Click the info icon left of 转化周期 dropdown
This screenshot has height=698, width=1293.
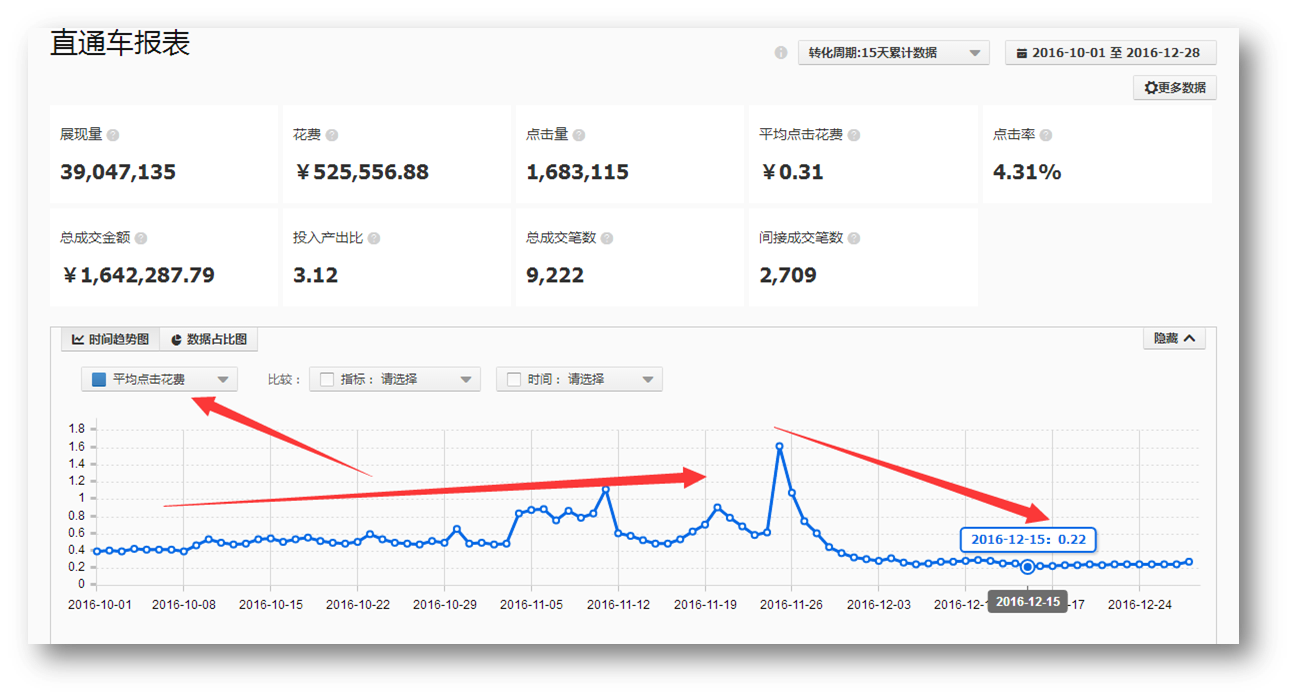(781, 53)
